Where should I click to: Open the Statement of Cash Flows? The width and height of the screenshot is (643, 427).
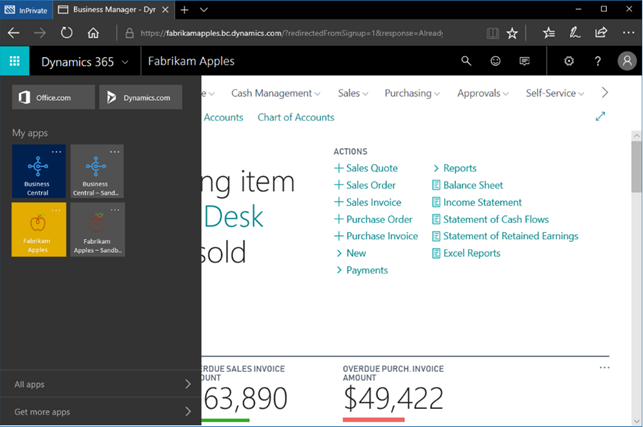[x=490, y=219]
